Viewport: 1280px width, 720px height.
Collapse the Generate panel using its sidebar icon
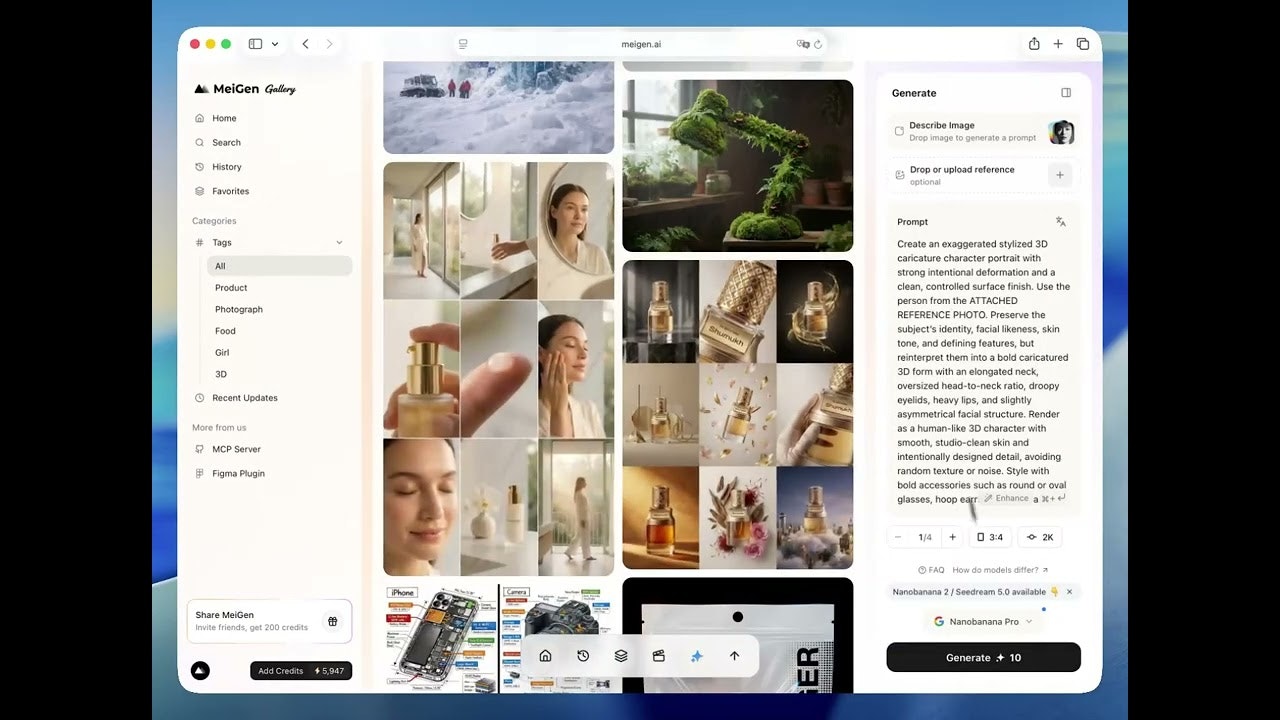1066,93
